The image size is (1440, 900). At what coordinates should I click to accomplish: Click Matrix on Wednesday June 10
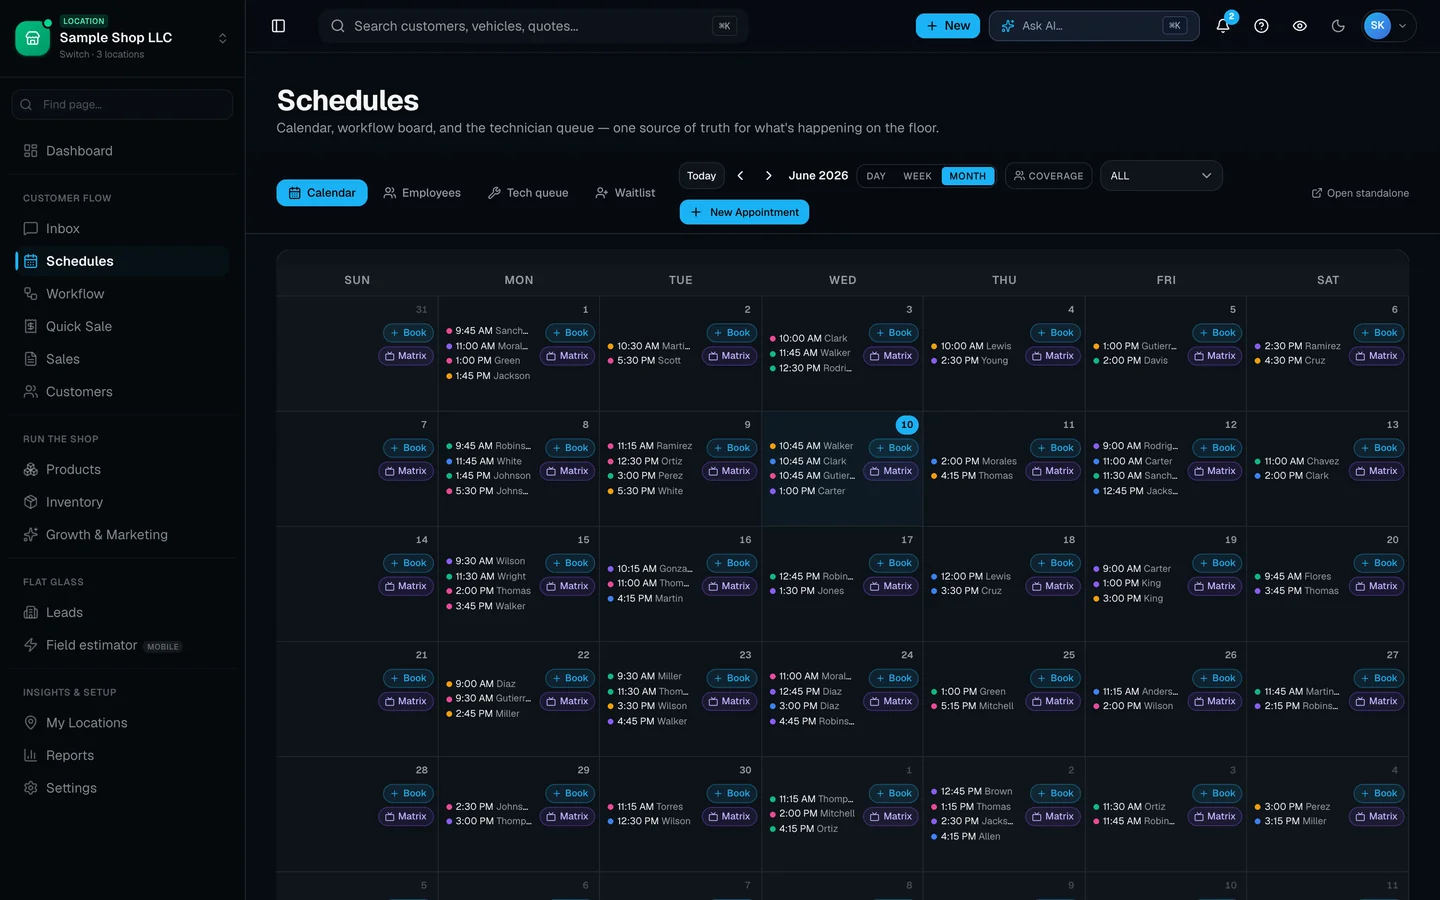[x=891, y=471]
